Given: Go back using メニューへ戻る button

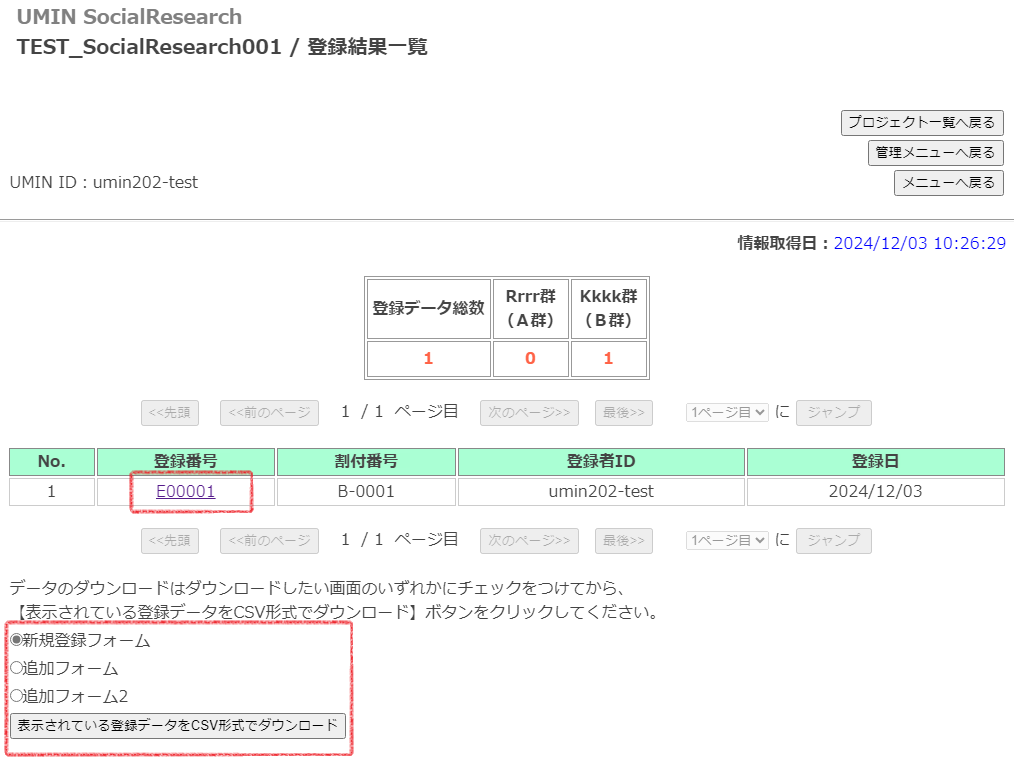Looking at the screenshot, I should [948, 183].
